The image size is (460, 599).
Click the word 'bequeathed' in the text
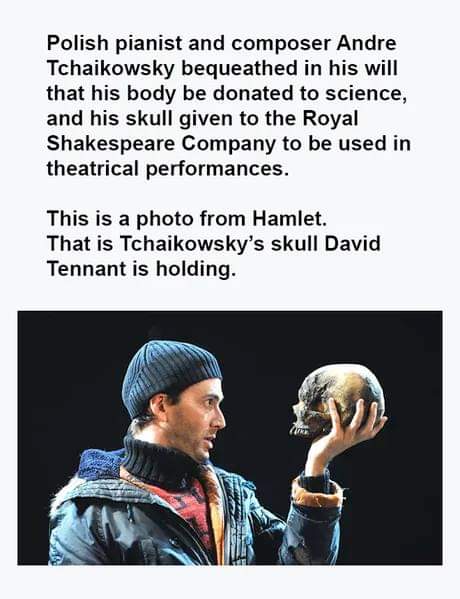pyautogui.click(x=239, y=68)
